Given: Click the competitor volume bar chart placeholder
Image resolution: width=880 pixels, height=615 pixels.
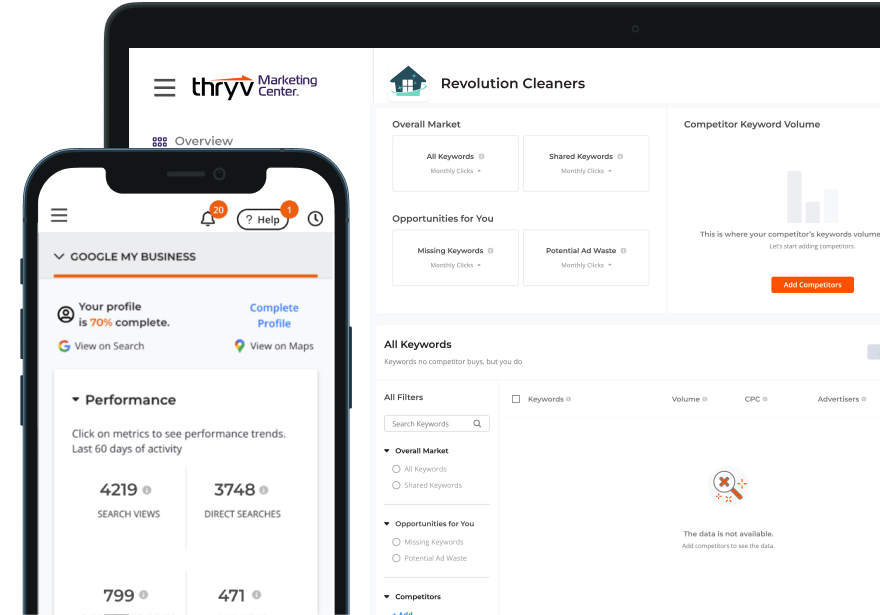Looking at the screenshot, I should (812, 197).
